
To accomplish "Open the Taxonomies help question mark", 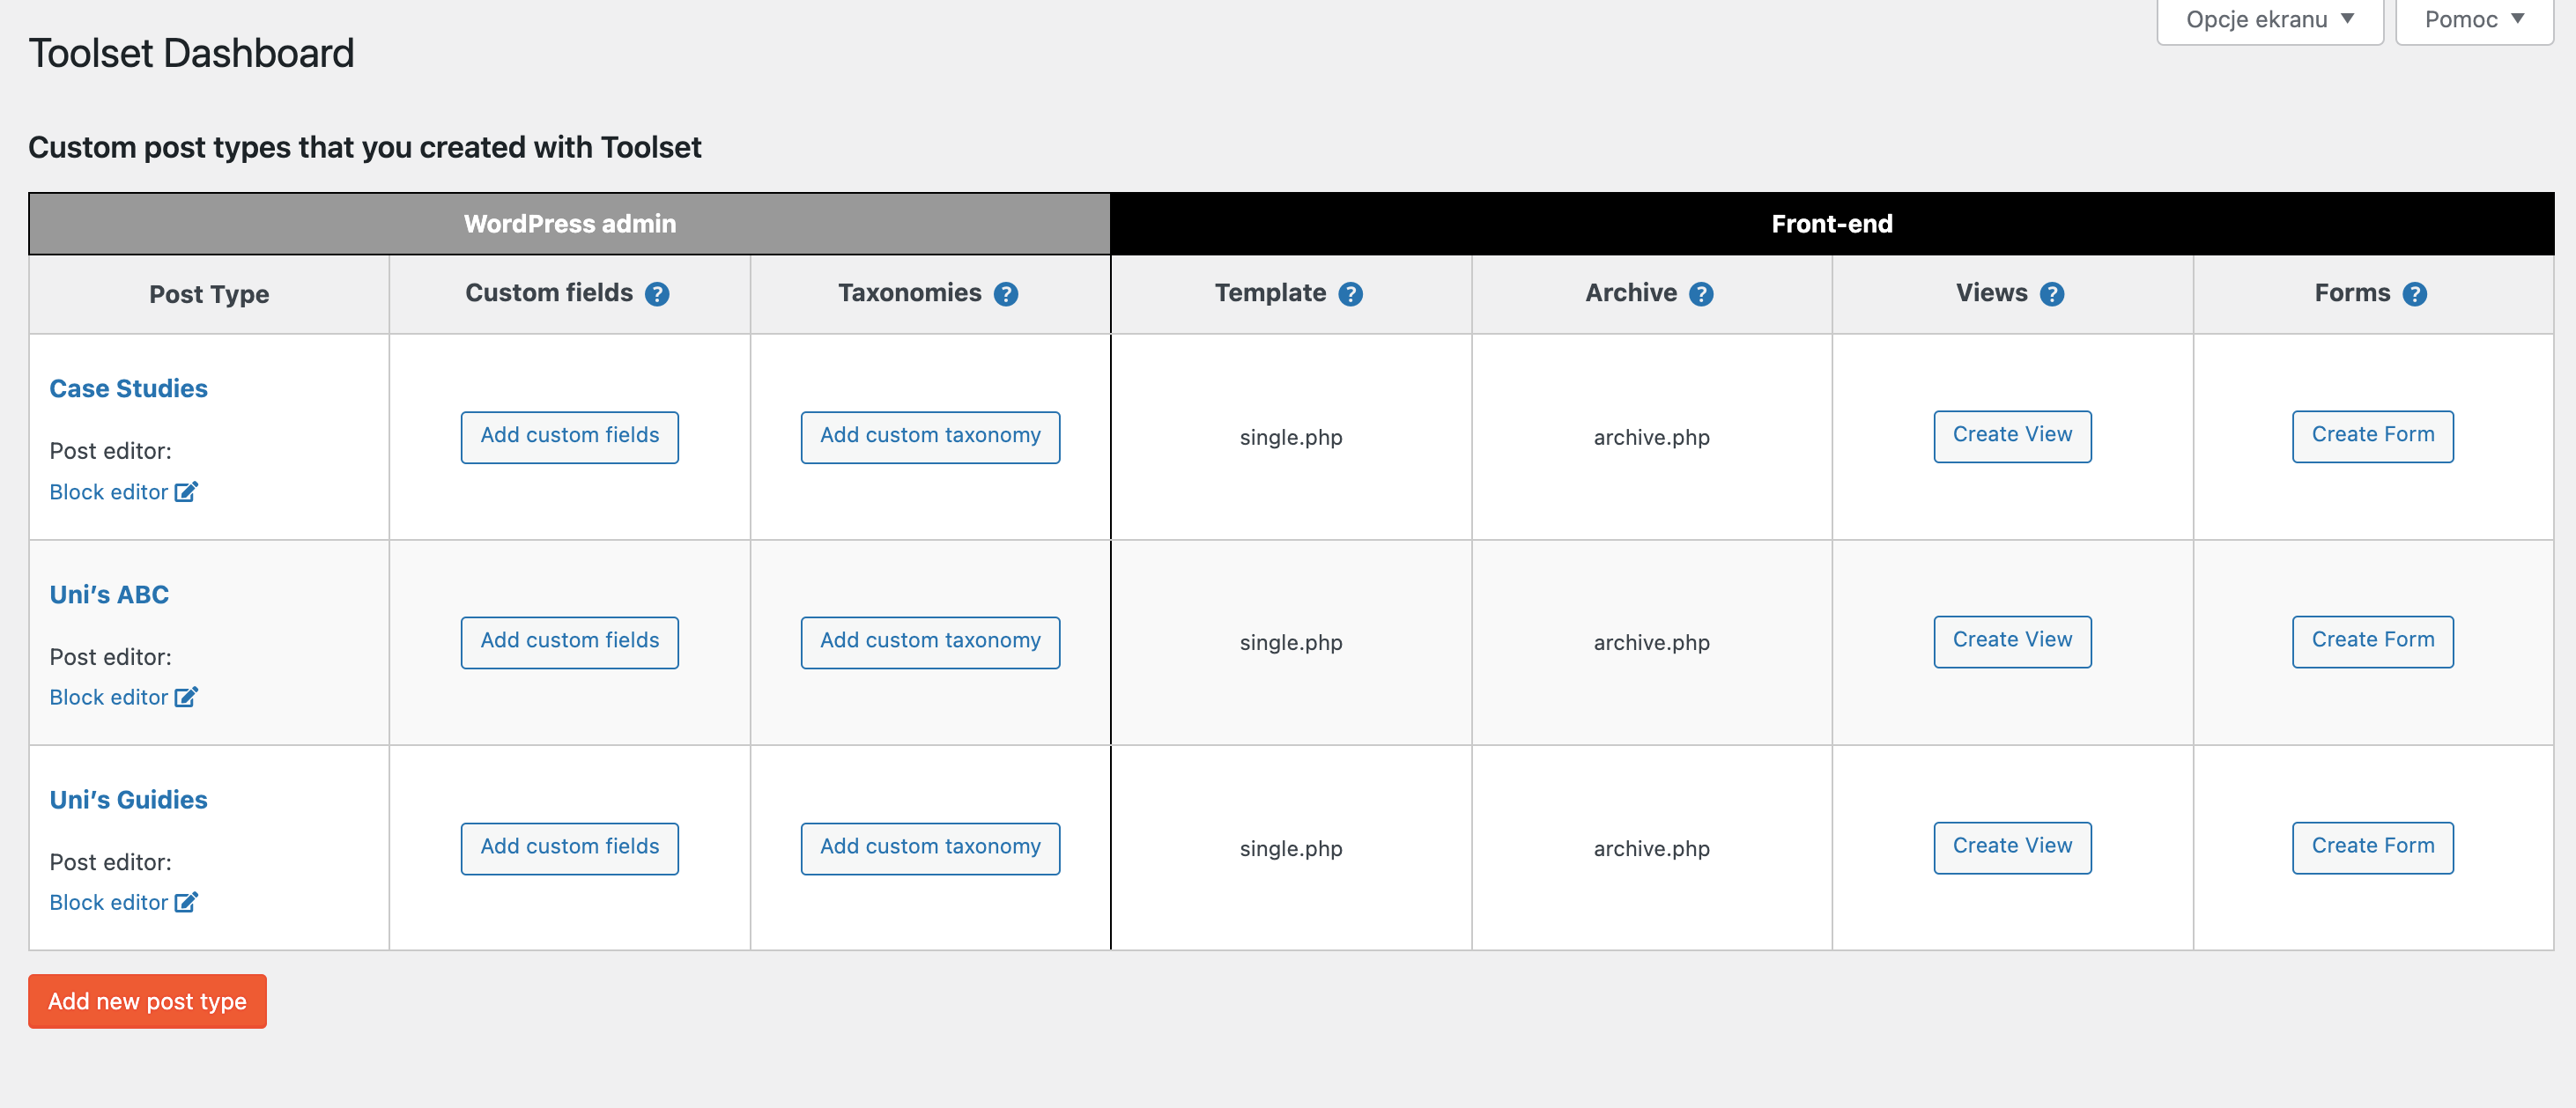I will coord(1006,294).
